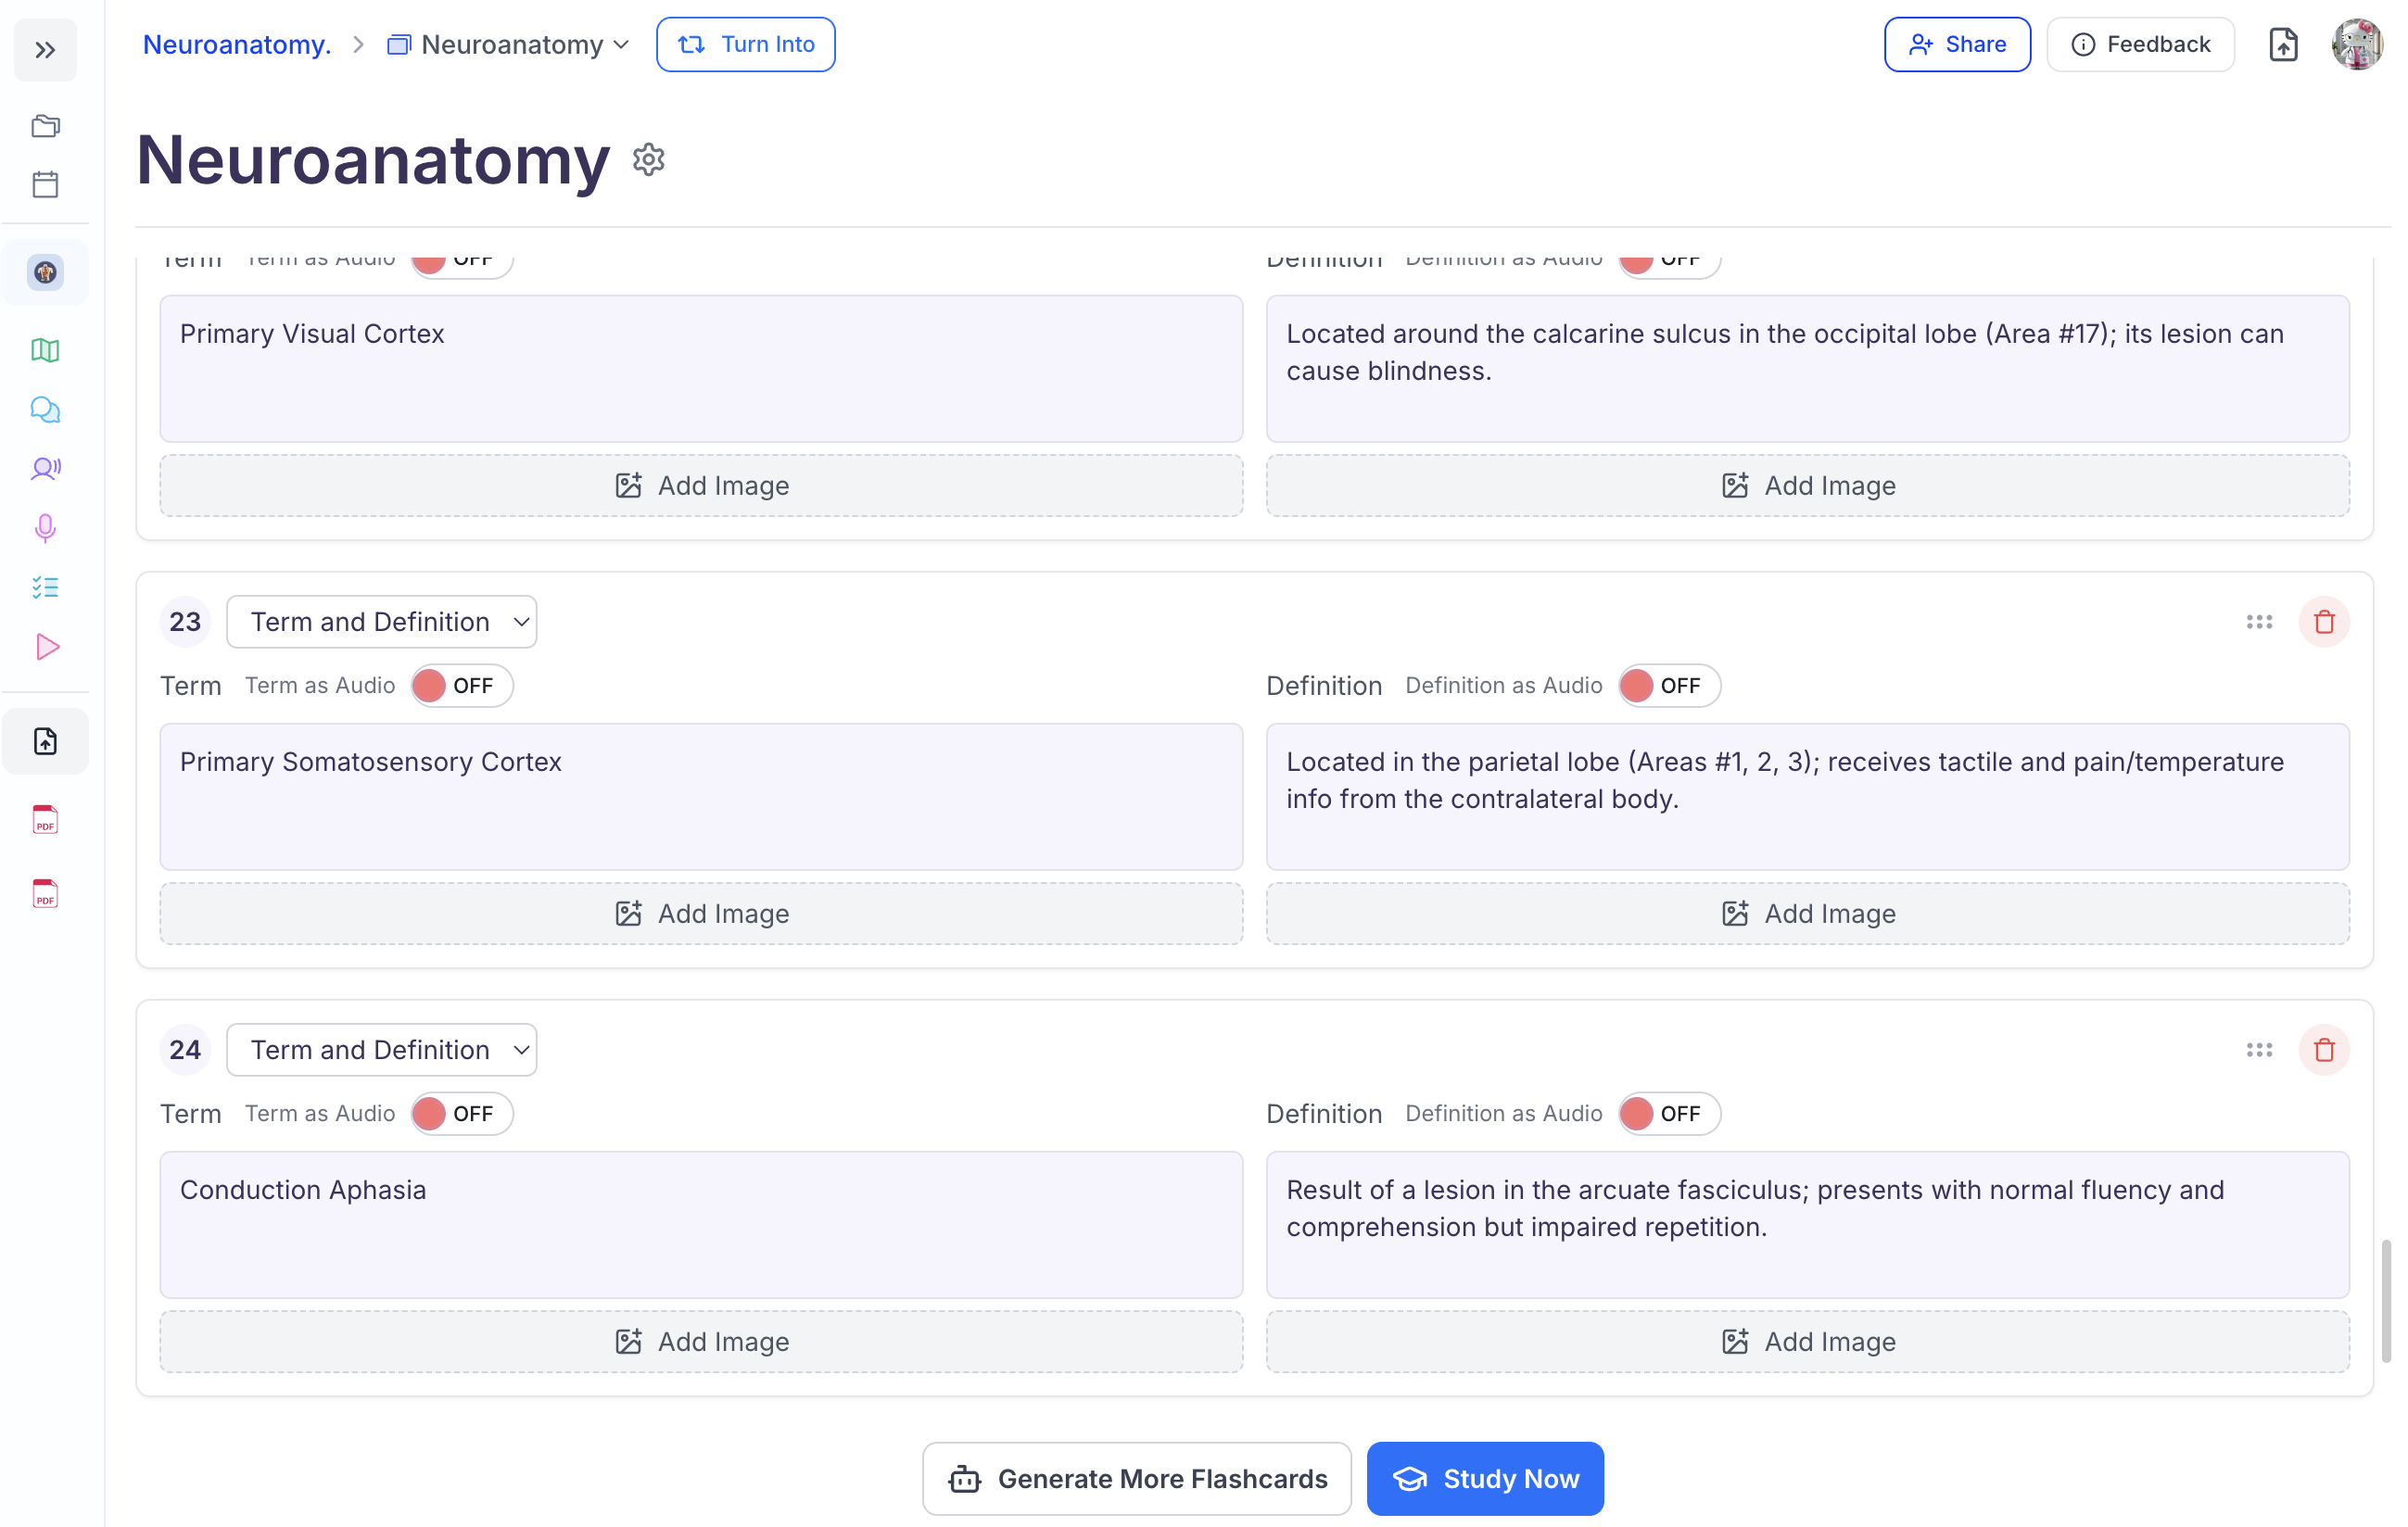2408x1527 pixels.
Task: Open Neuroanatomy deck settings gear
Action: [x=649, y=160]
